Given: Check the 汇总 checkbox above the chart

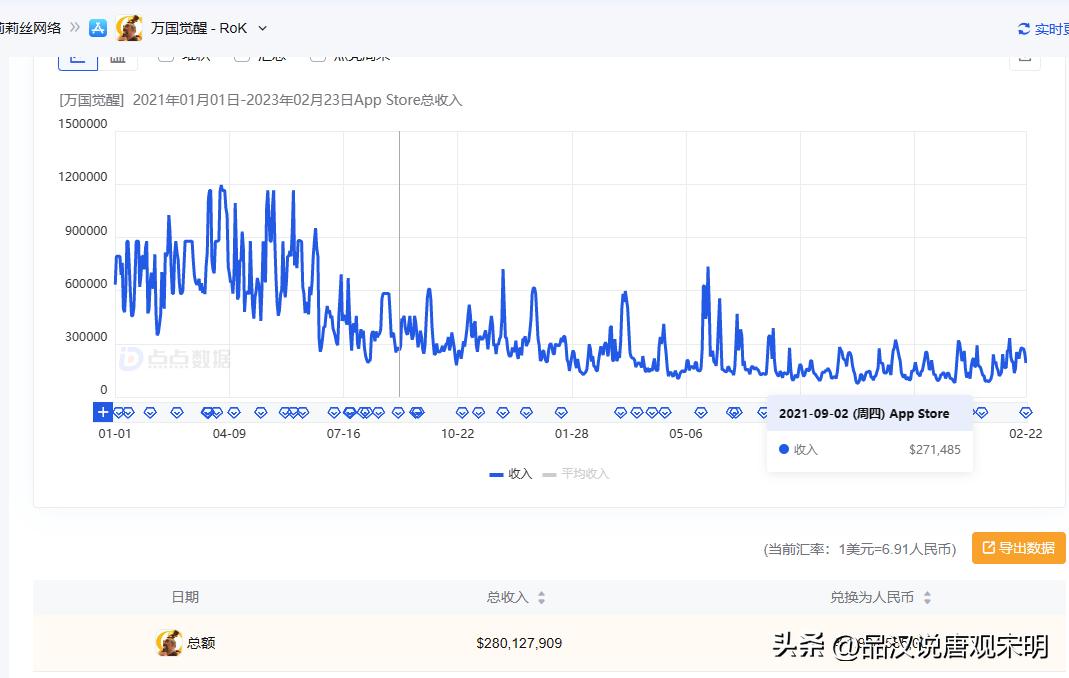Looking at the screenshot, I should [241, 55].
